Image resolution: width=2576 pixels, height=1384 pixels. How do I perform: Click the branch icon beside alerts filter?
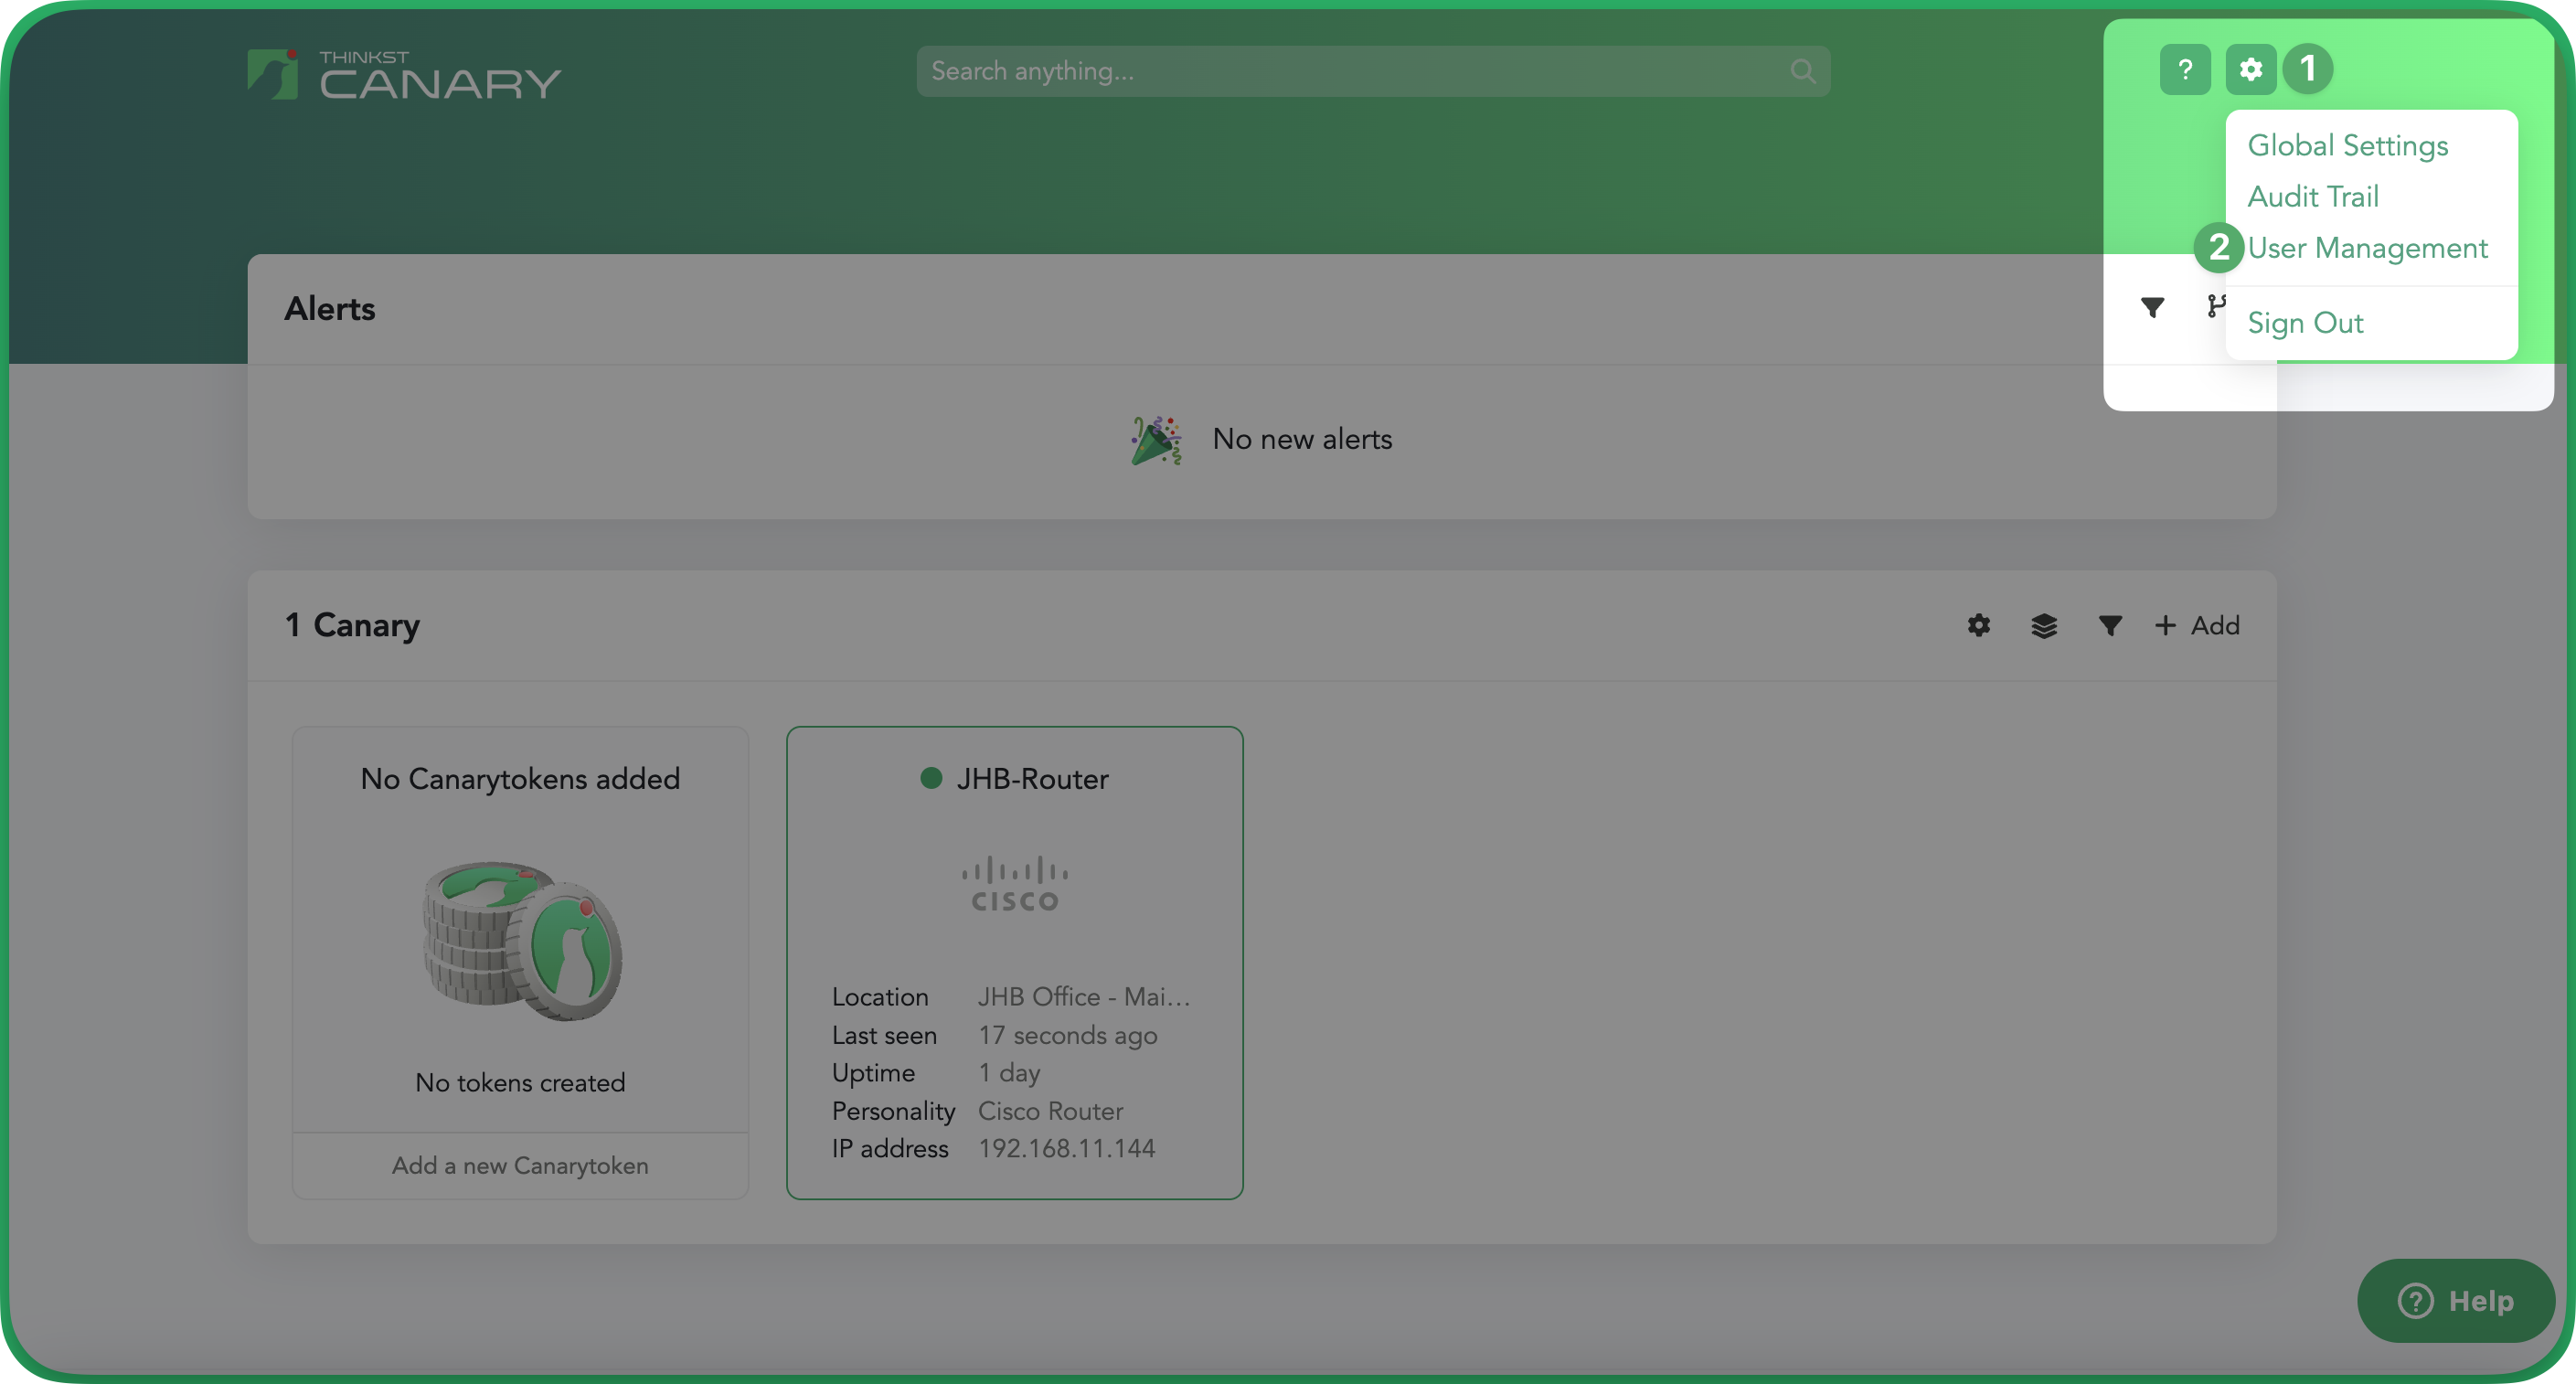(2215, 306)
